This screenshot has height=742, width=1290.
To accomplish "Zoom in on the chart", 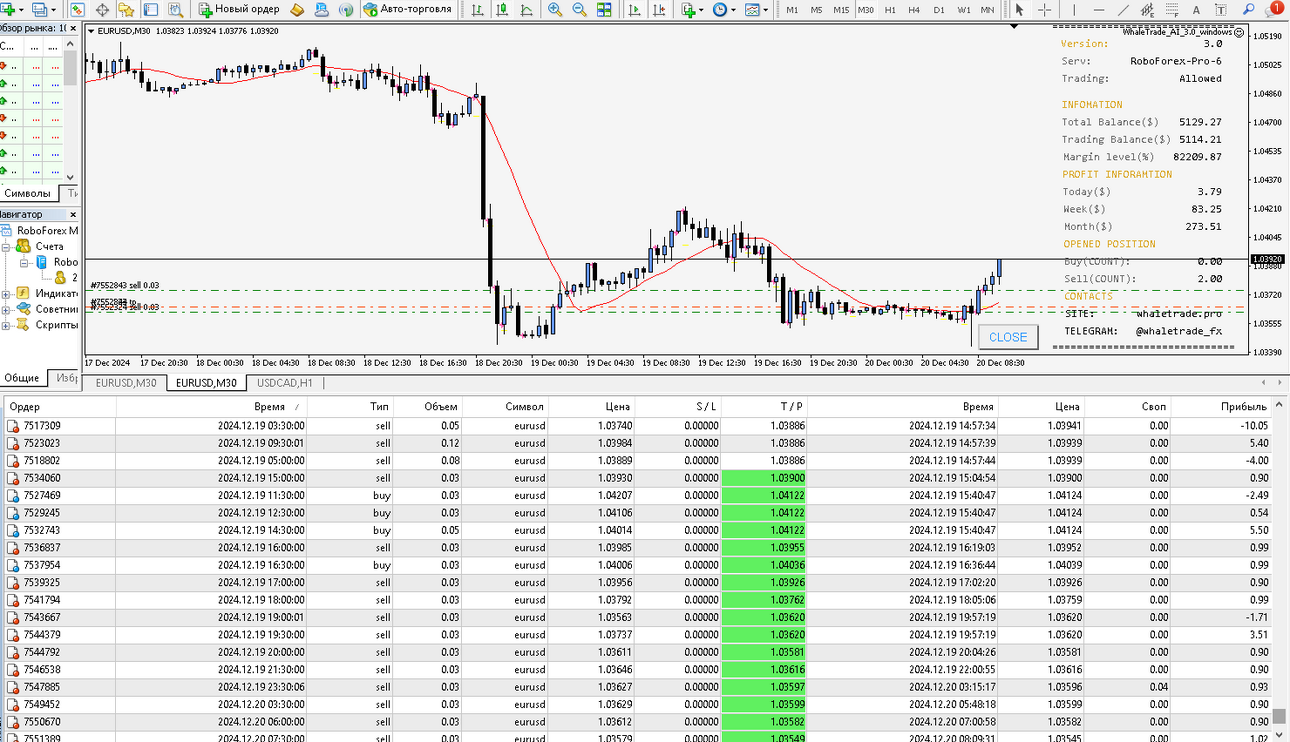I will pyautogui.click(x=554, y=10).
